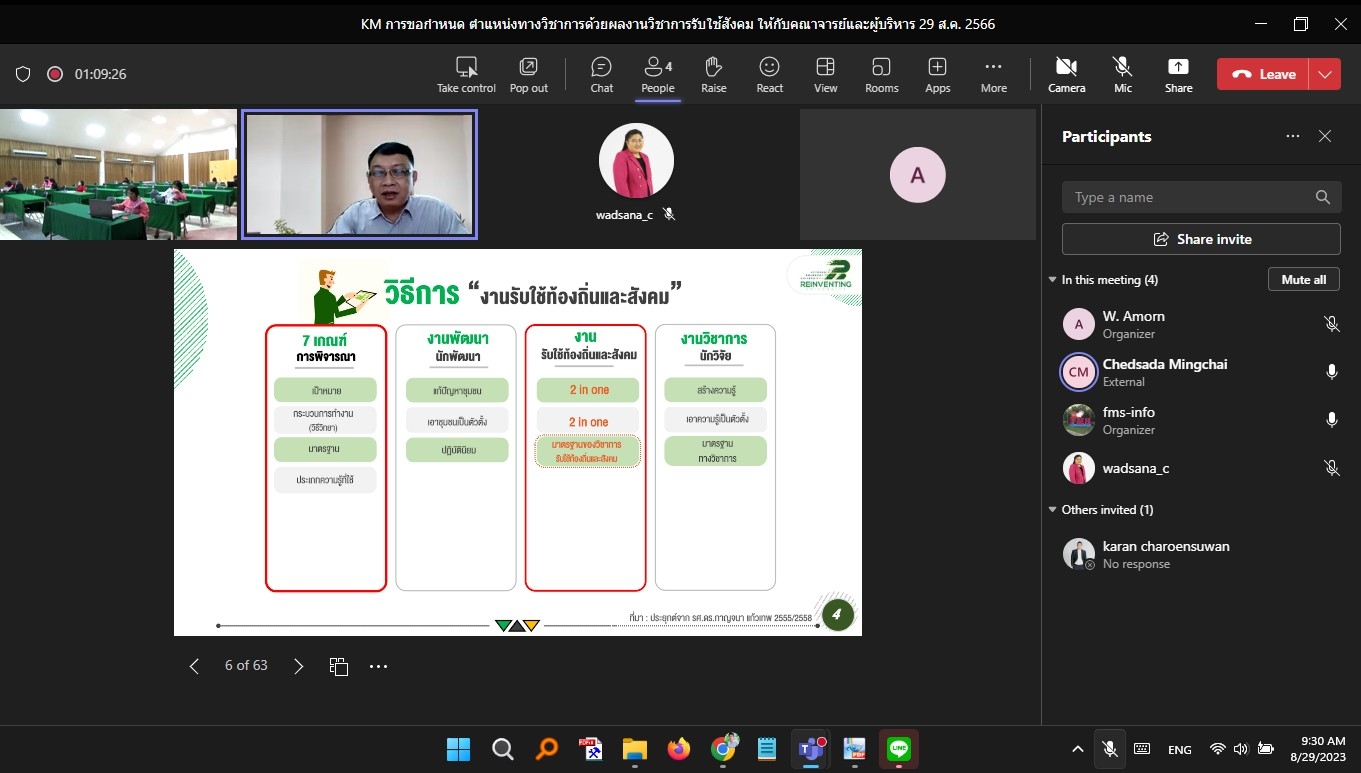Collapse the 'Others invited' section
The image size is (1361, 773).
pos(1052,510)
